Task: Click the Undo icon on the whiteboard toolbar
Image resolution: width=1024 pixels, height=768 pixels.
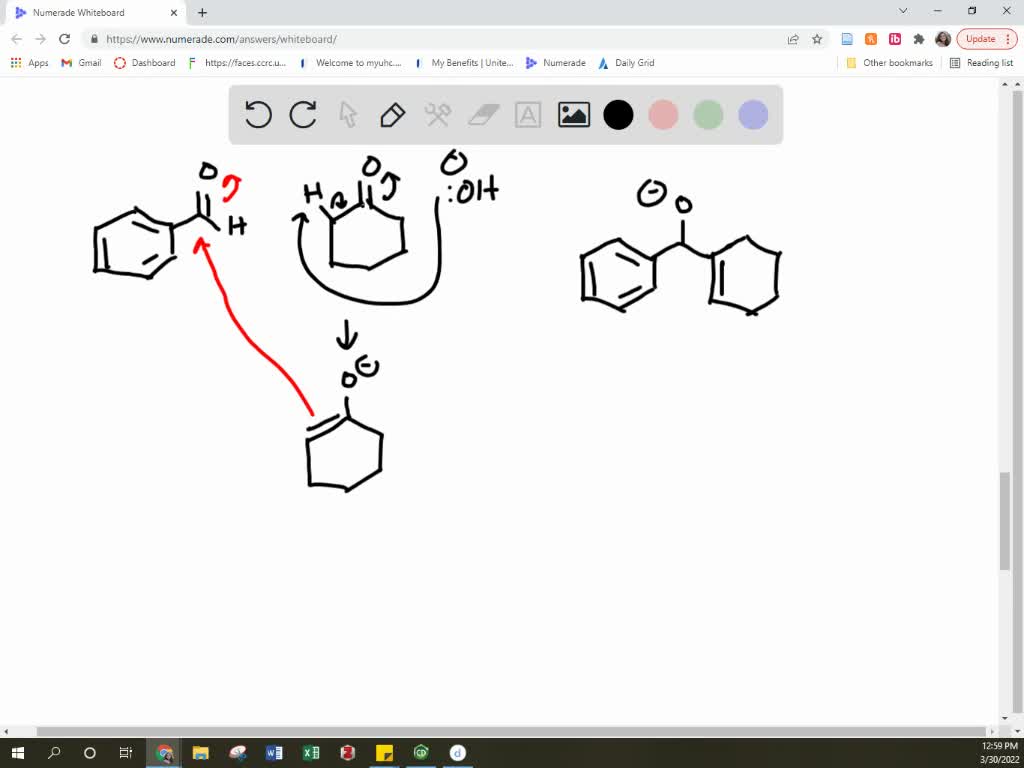Action: click(x=258, y=115)
